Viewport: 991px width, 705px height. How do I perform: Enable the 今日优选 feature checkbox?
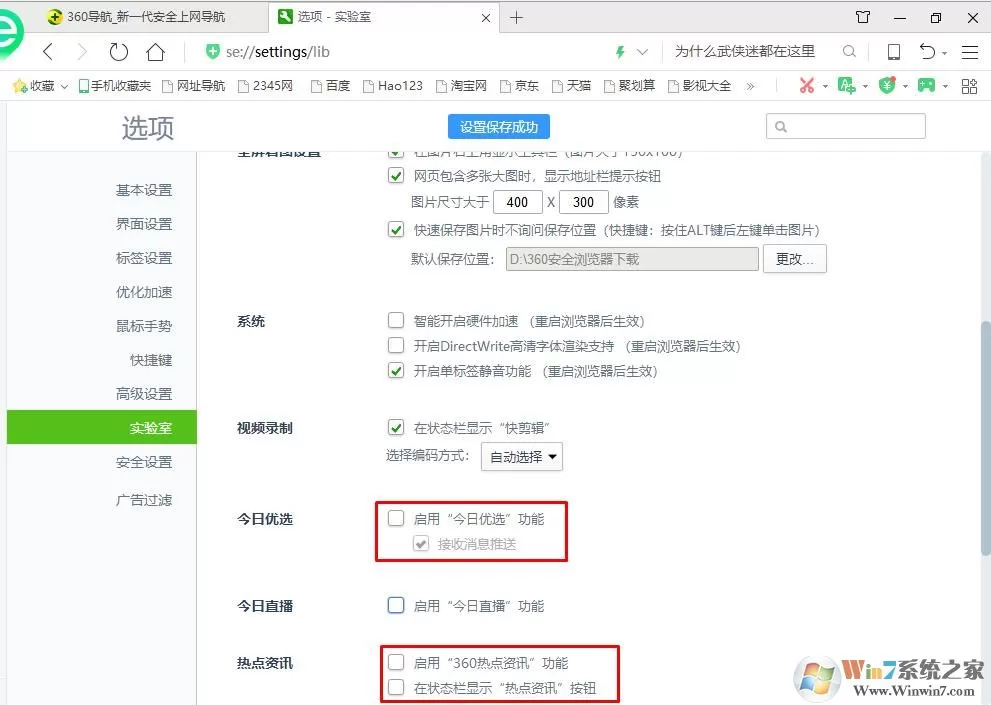pos(396,518)
